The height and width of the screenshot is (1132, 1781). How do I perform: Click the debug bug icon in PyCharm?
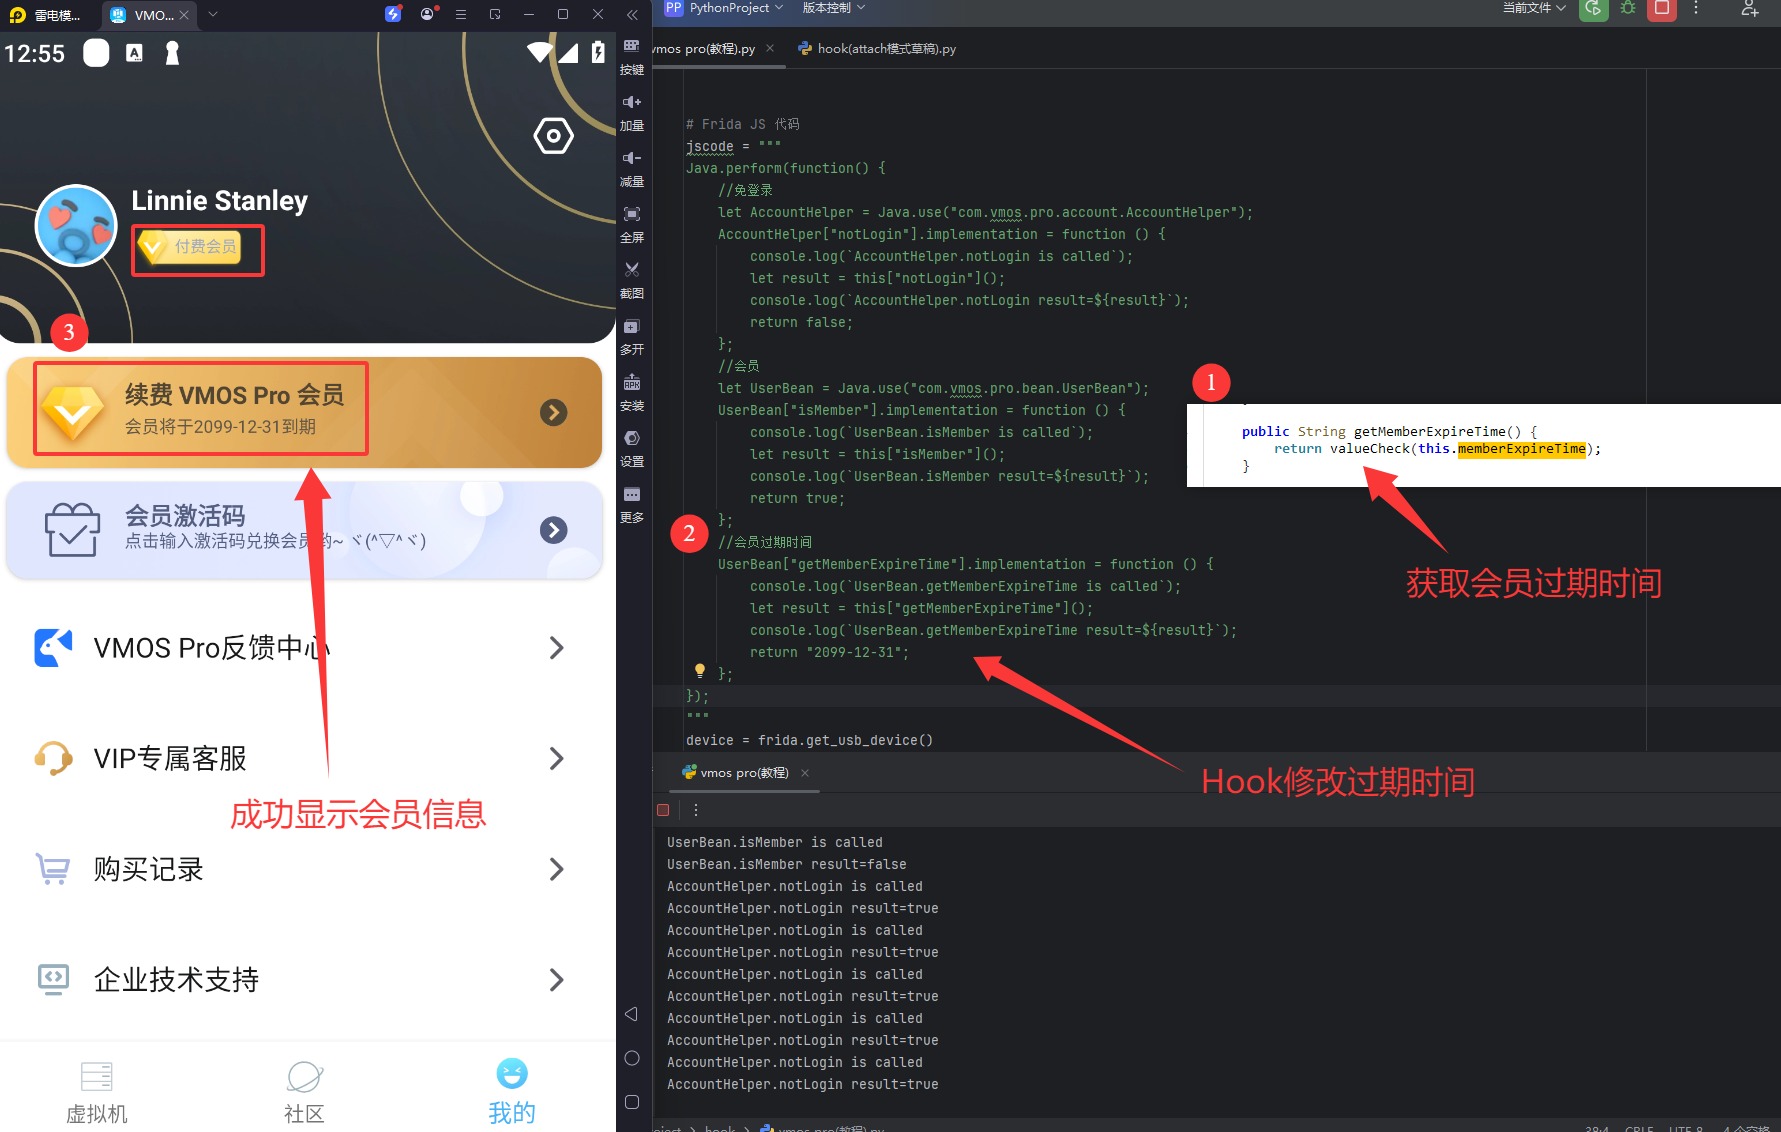tap(1628, 8)
